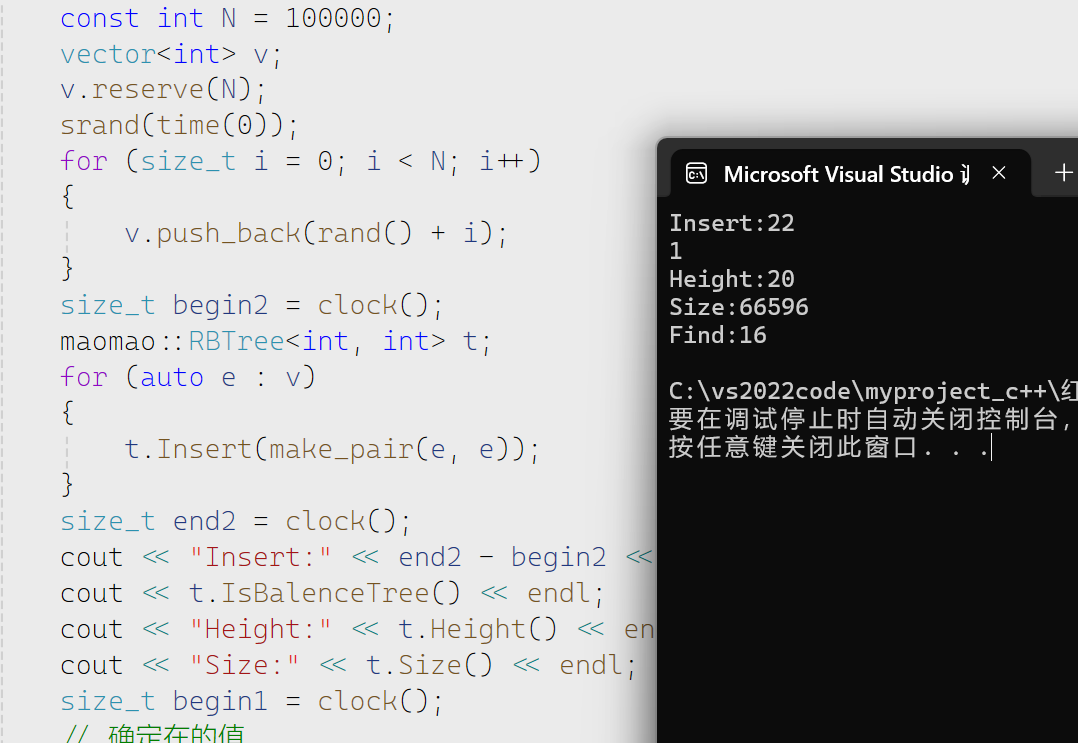Click the 'for (size_t i = 0; i < N; i++)' line
This screenshot has width=1078, height=743.
(301, 162)
